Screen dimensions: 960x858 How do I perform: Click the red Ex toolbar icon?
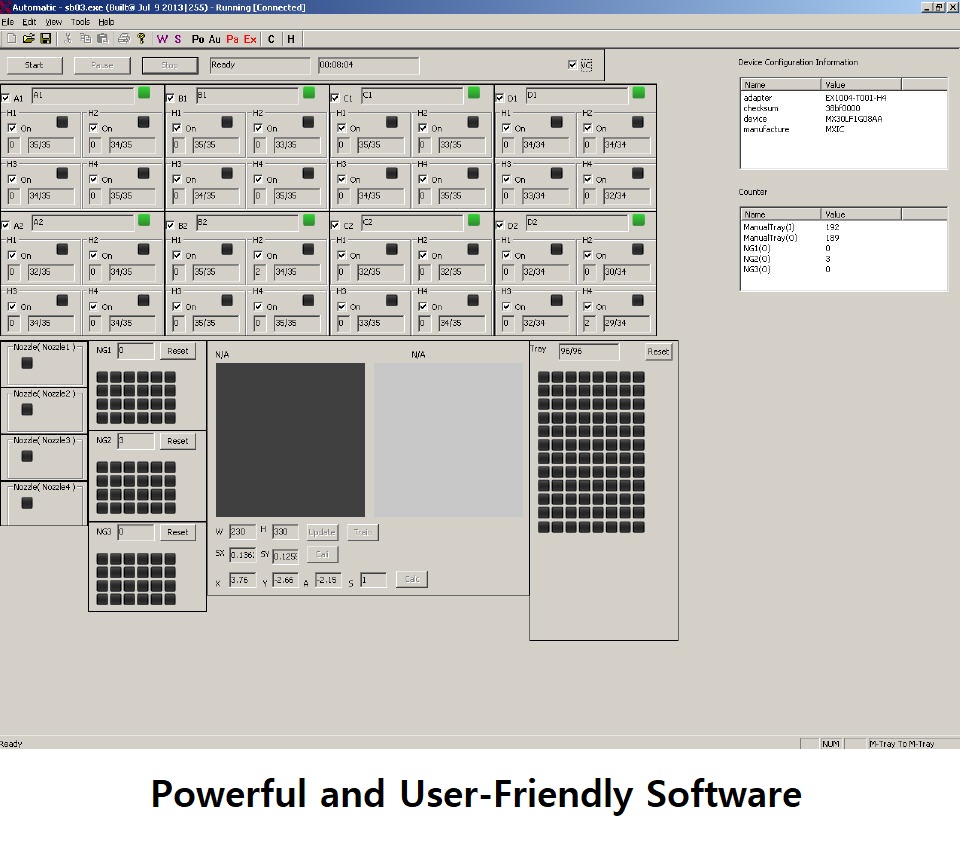(250, 39)
